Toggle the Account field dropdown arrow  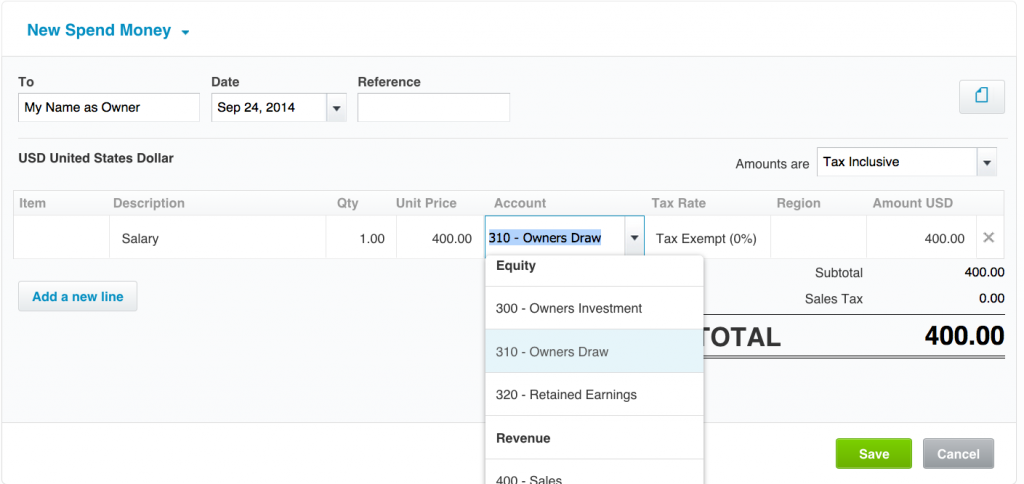[x=634, y=238]
